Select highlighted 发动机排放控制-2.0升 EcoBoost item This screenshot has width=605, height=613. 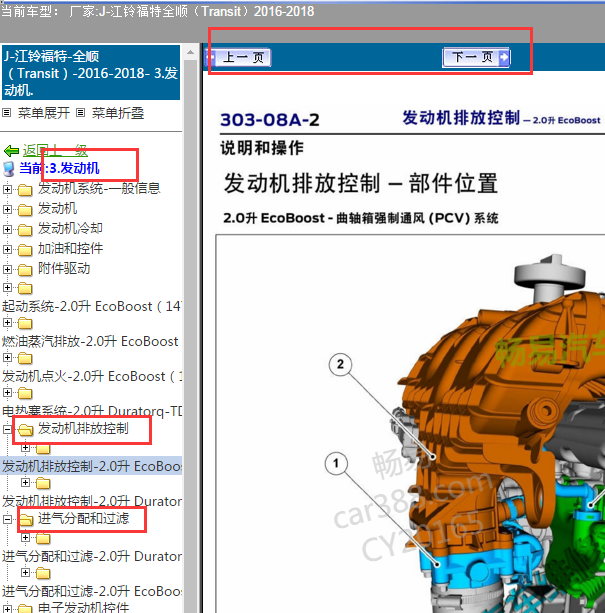91,466
